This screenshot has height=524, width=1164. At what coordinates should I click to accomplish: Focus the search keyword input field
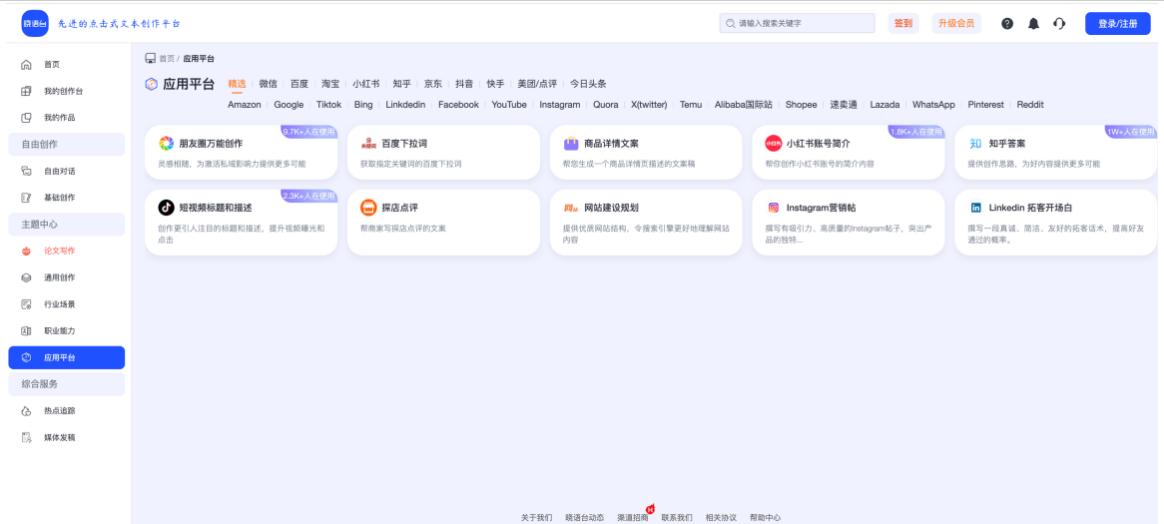tap(797, 24)
